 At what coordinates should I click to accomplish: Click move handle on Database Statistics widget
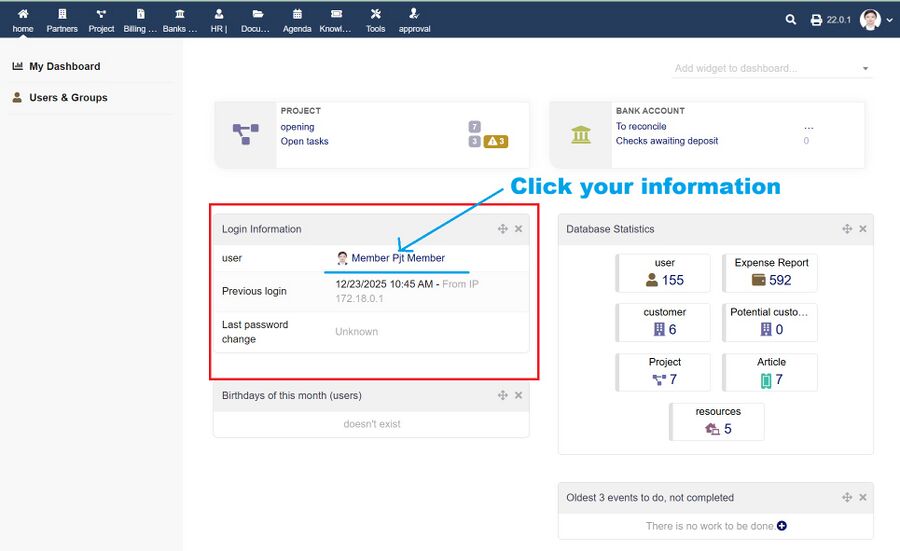[847, 229]
